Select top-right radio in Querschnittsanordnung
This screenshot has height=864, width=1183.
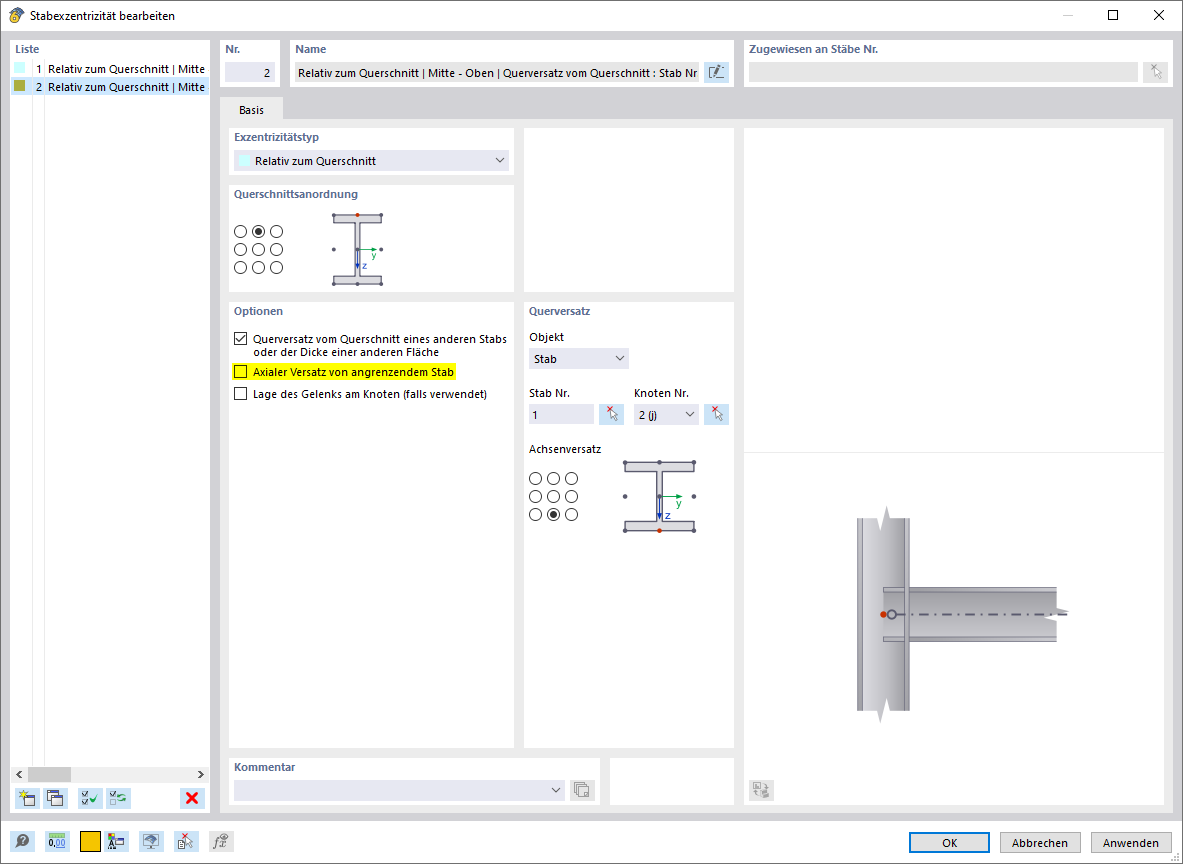pos(276,232)
